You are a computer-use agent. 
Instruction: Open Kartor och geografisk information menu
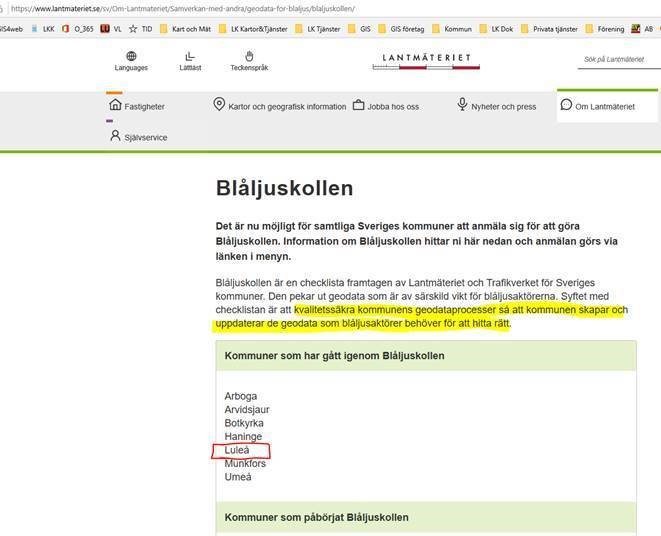pyautogui.click(x=280, y=105)
